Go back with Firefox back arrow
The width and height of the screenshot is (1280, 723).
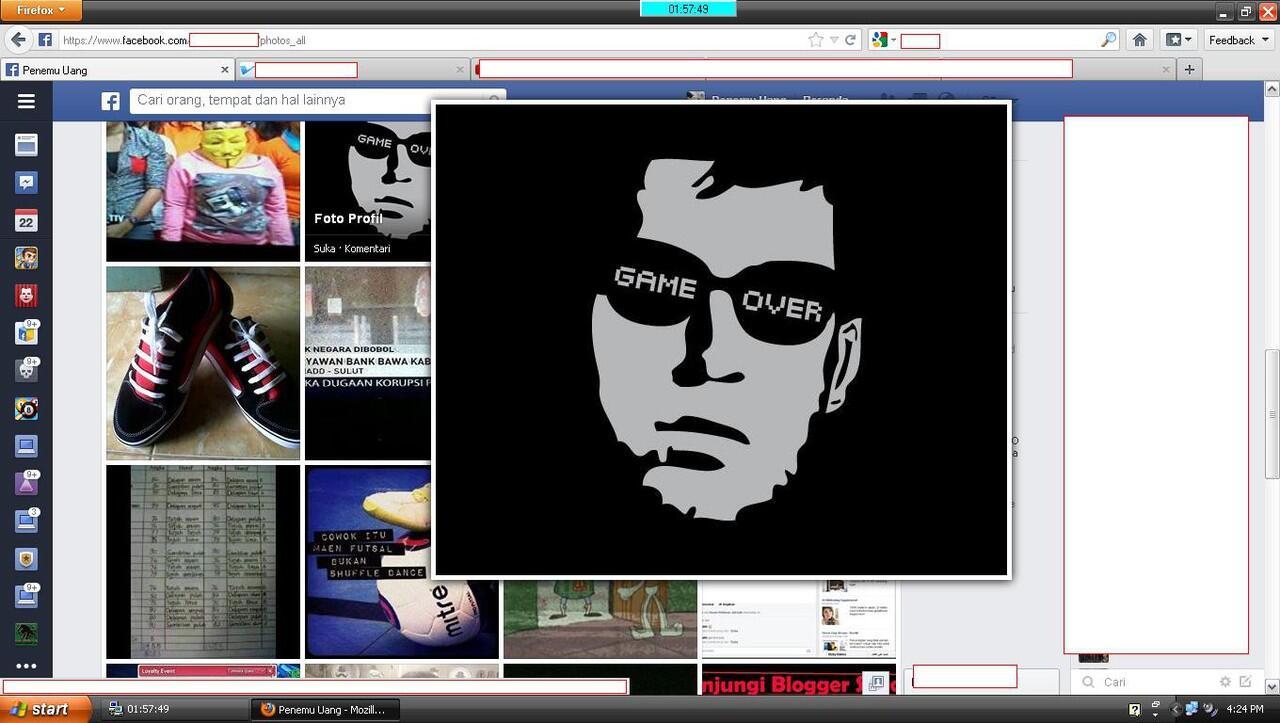[x=17, y=39]
